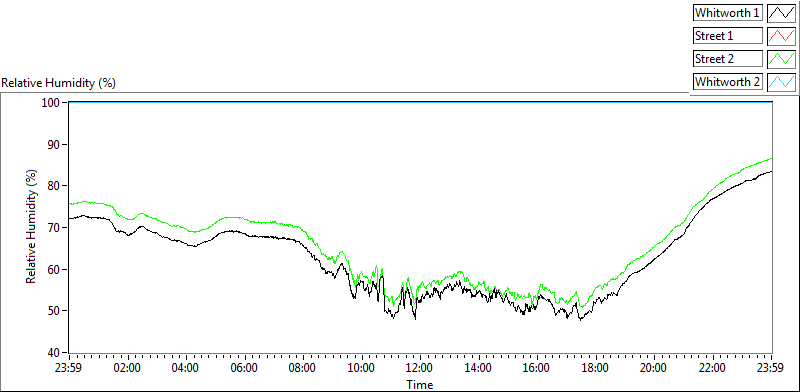Click the leftmost 23:59 time axis label

point(69,367)
